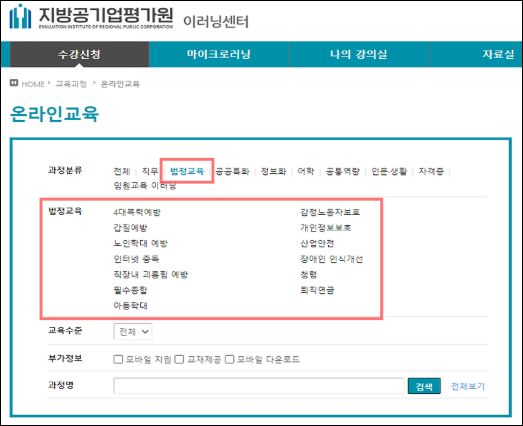The height and width of the screenshot is (426, 523).
Task: Click the 온라인교육 breadcrumb link
Action: pyautogui.click(x=120, y=84)
